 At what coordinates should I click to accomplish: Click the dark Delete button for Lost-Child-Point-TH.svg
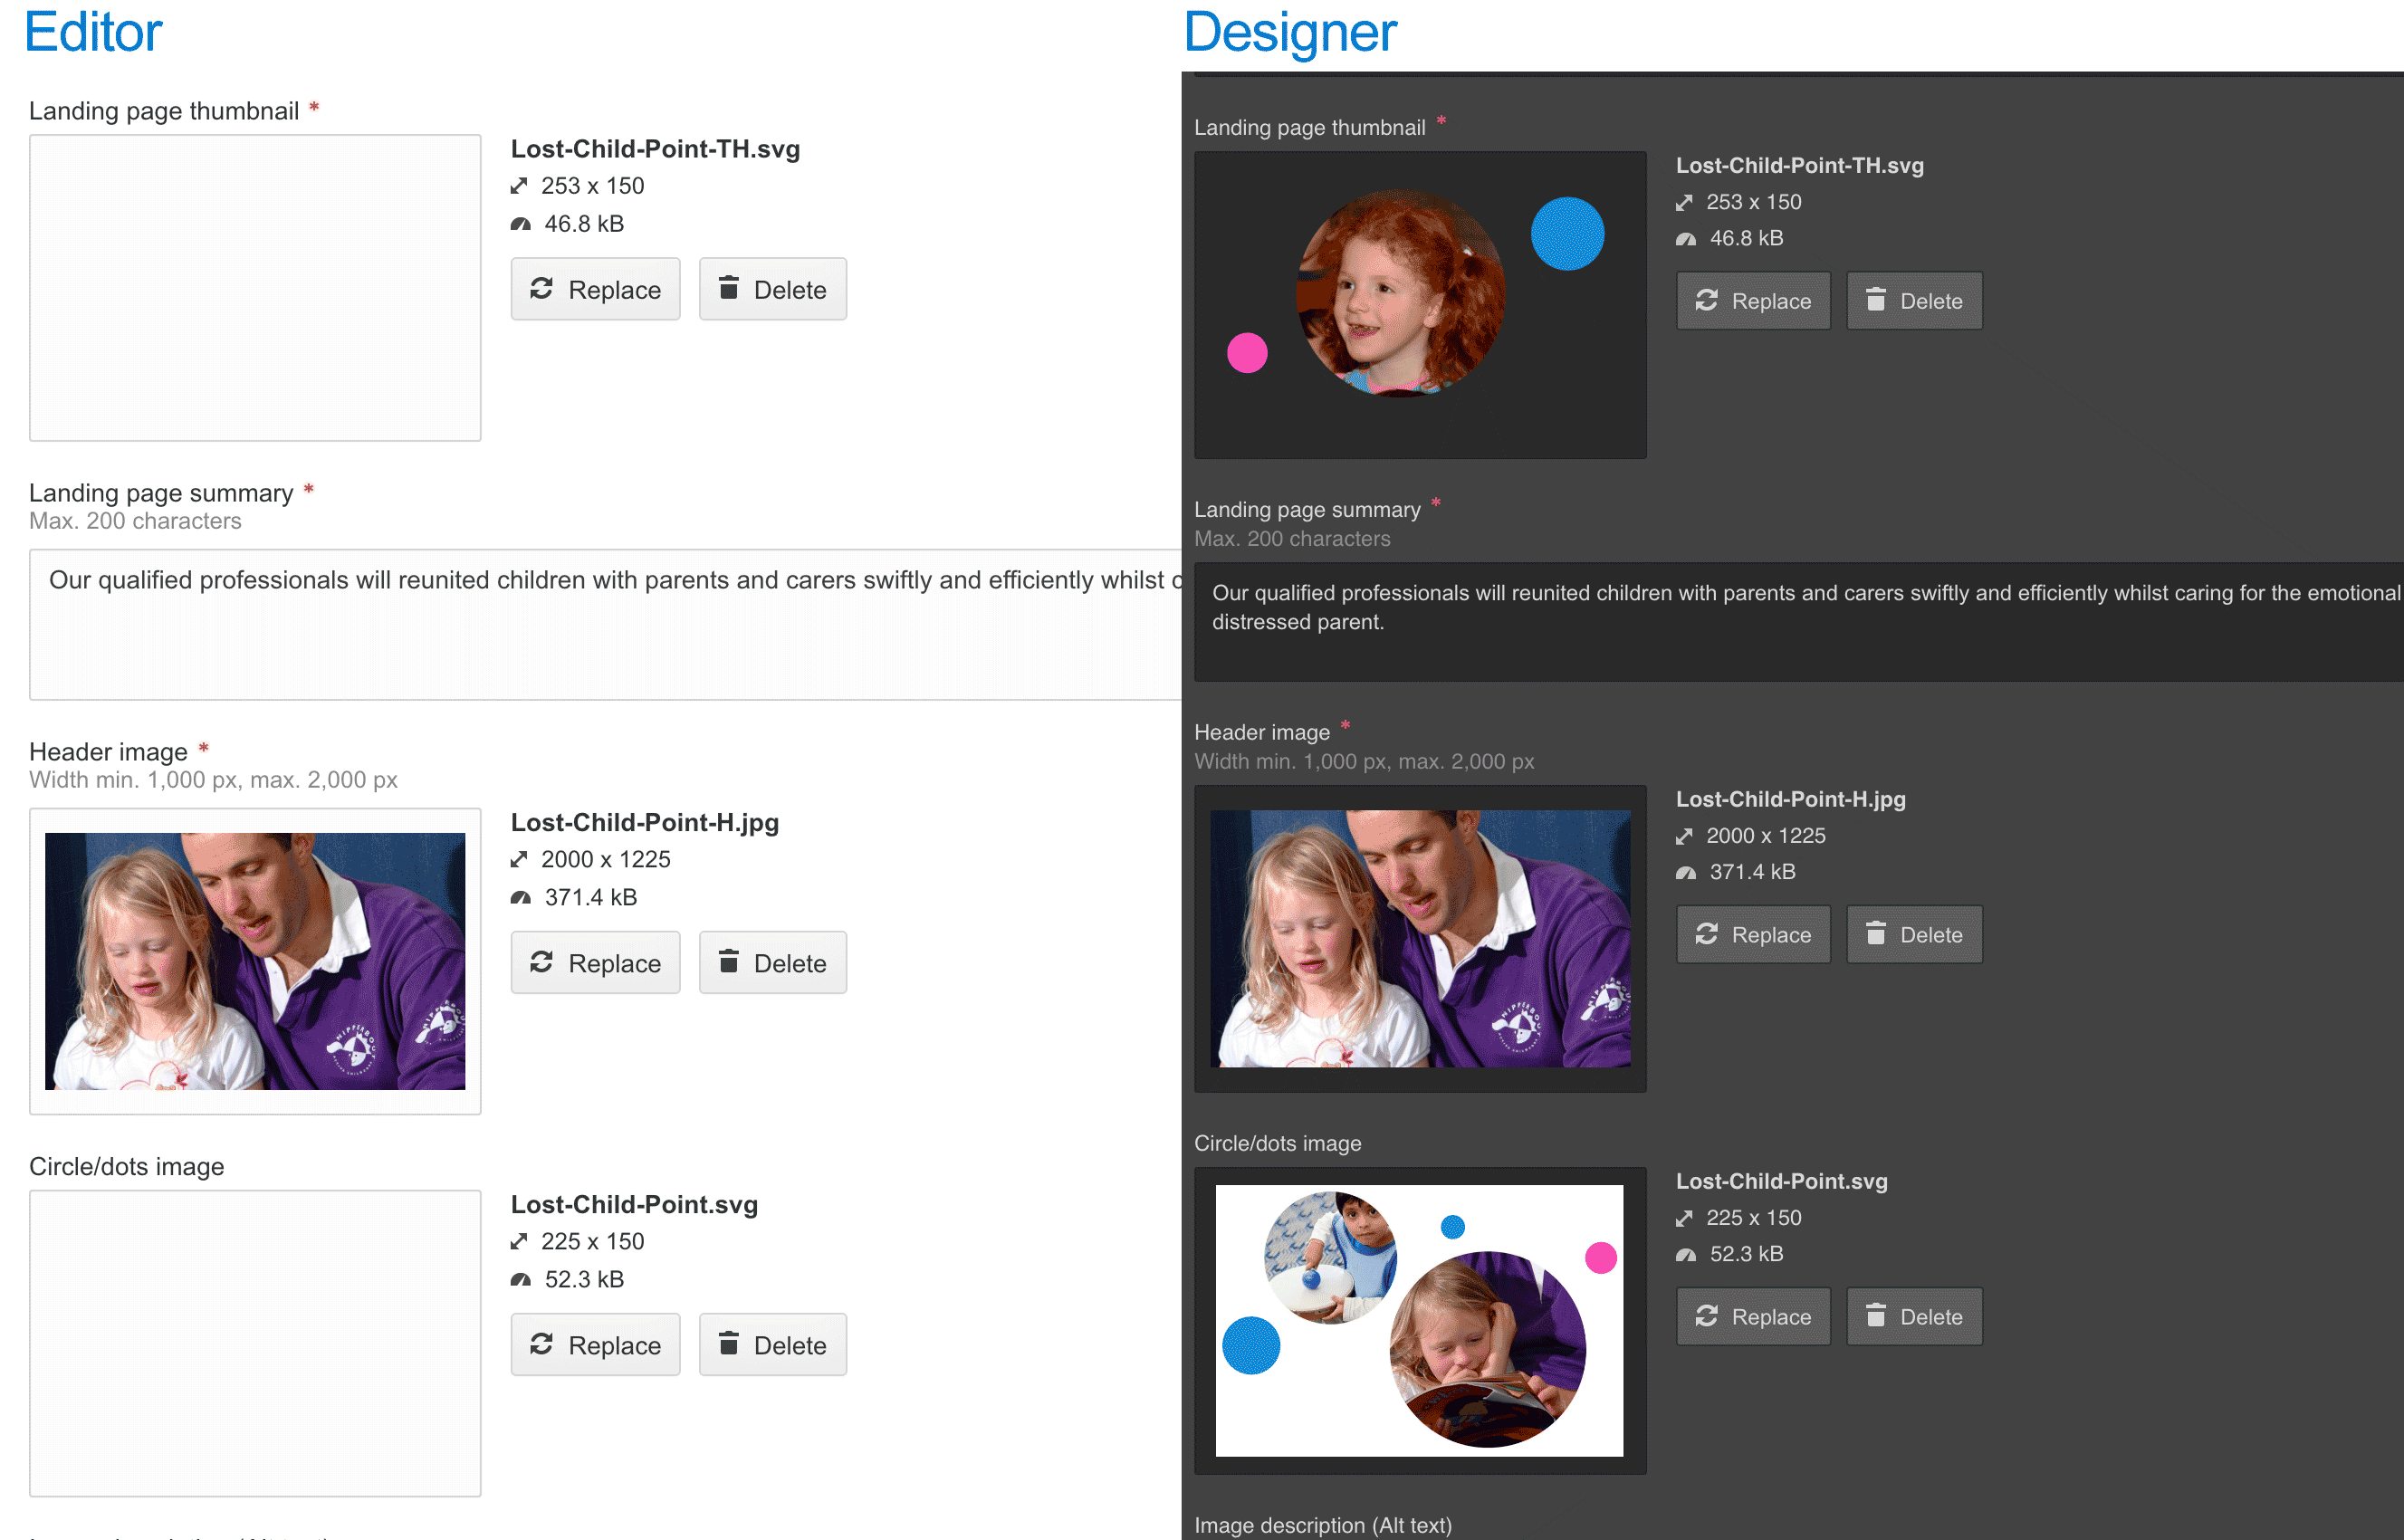pos(1914,301)
